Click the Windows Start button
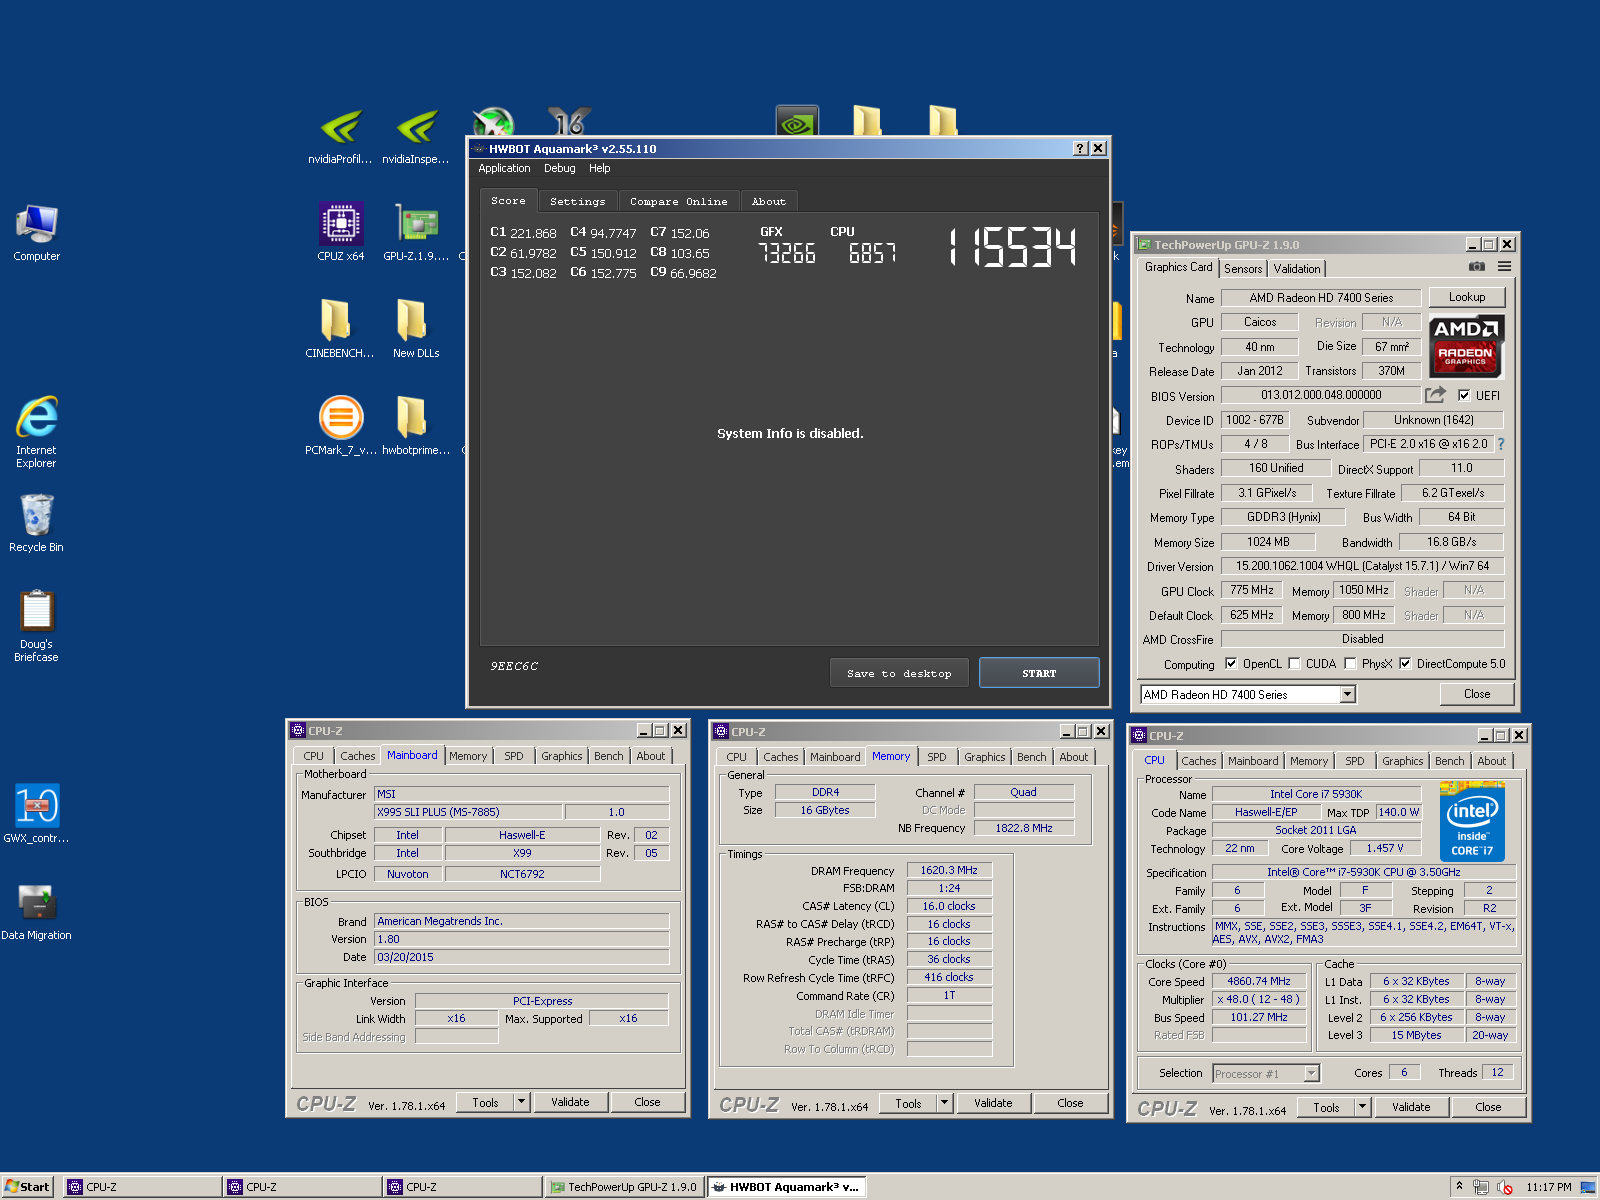This screenshot has width=1600, height=1200. click(27, 1187)
